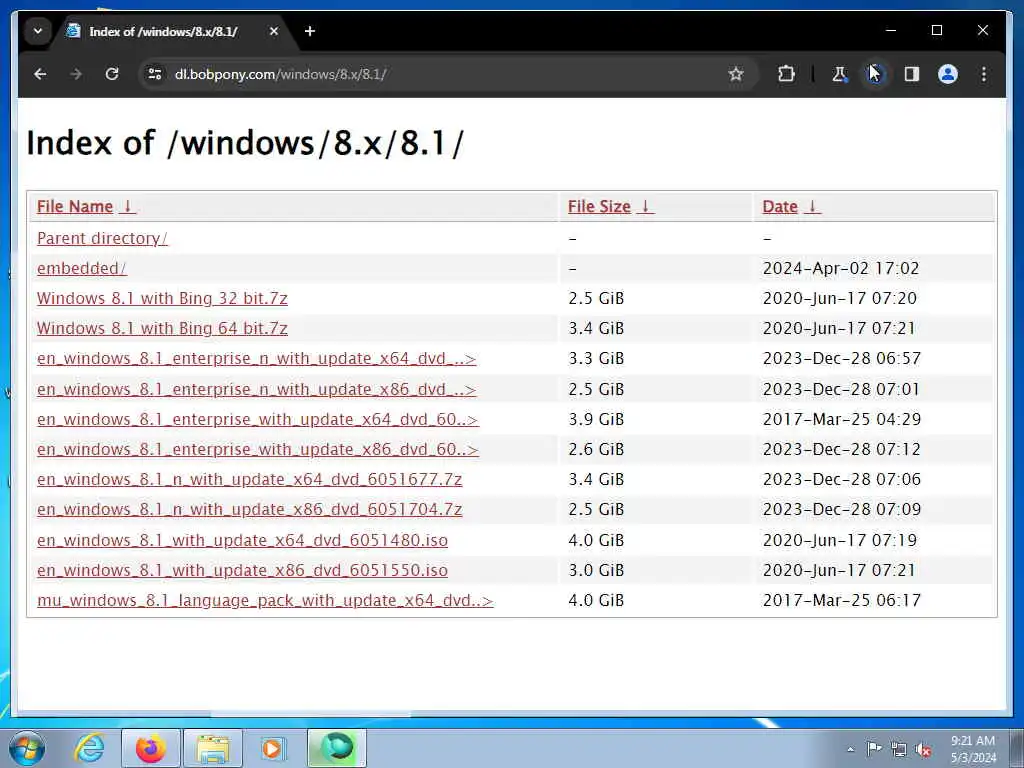The width and height of the screenshot is (1024, 768).
Task: Sort by File Name column
Action: pos(74,206)
